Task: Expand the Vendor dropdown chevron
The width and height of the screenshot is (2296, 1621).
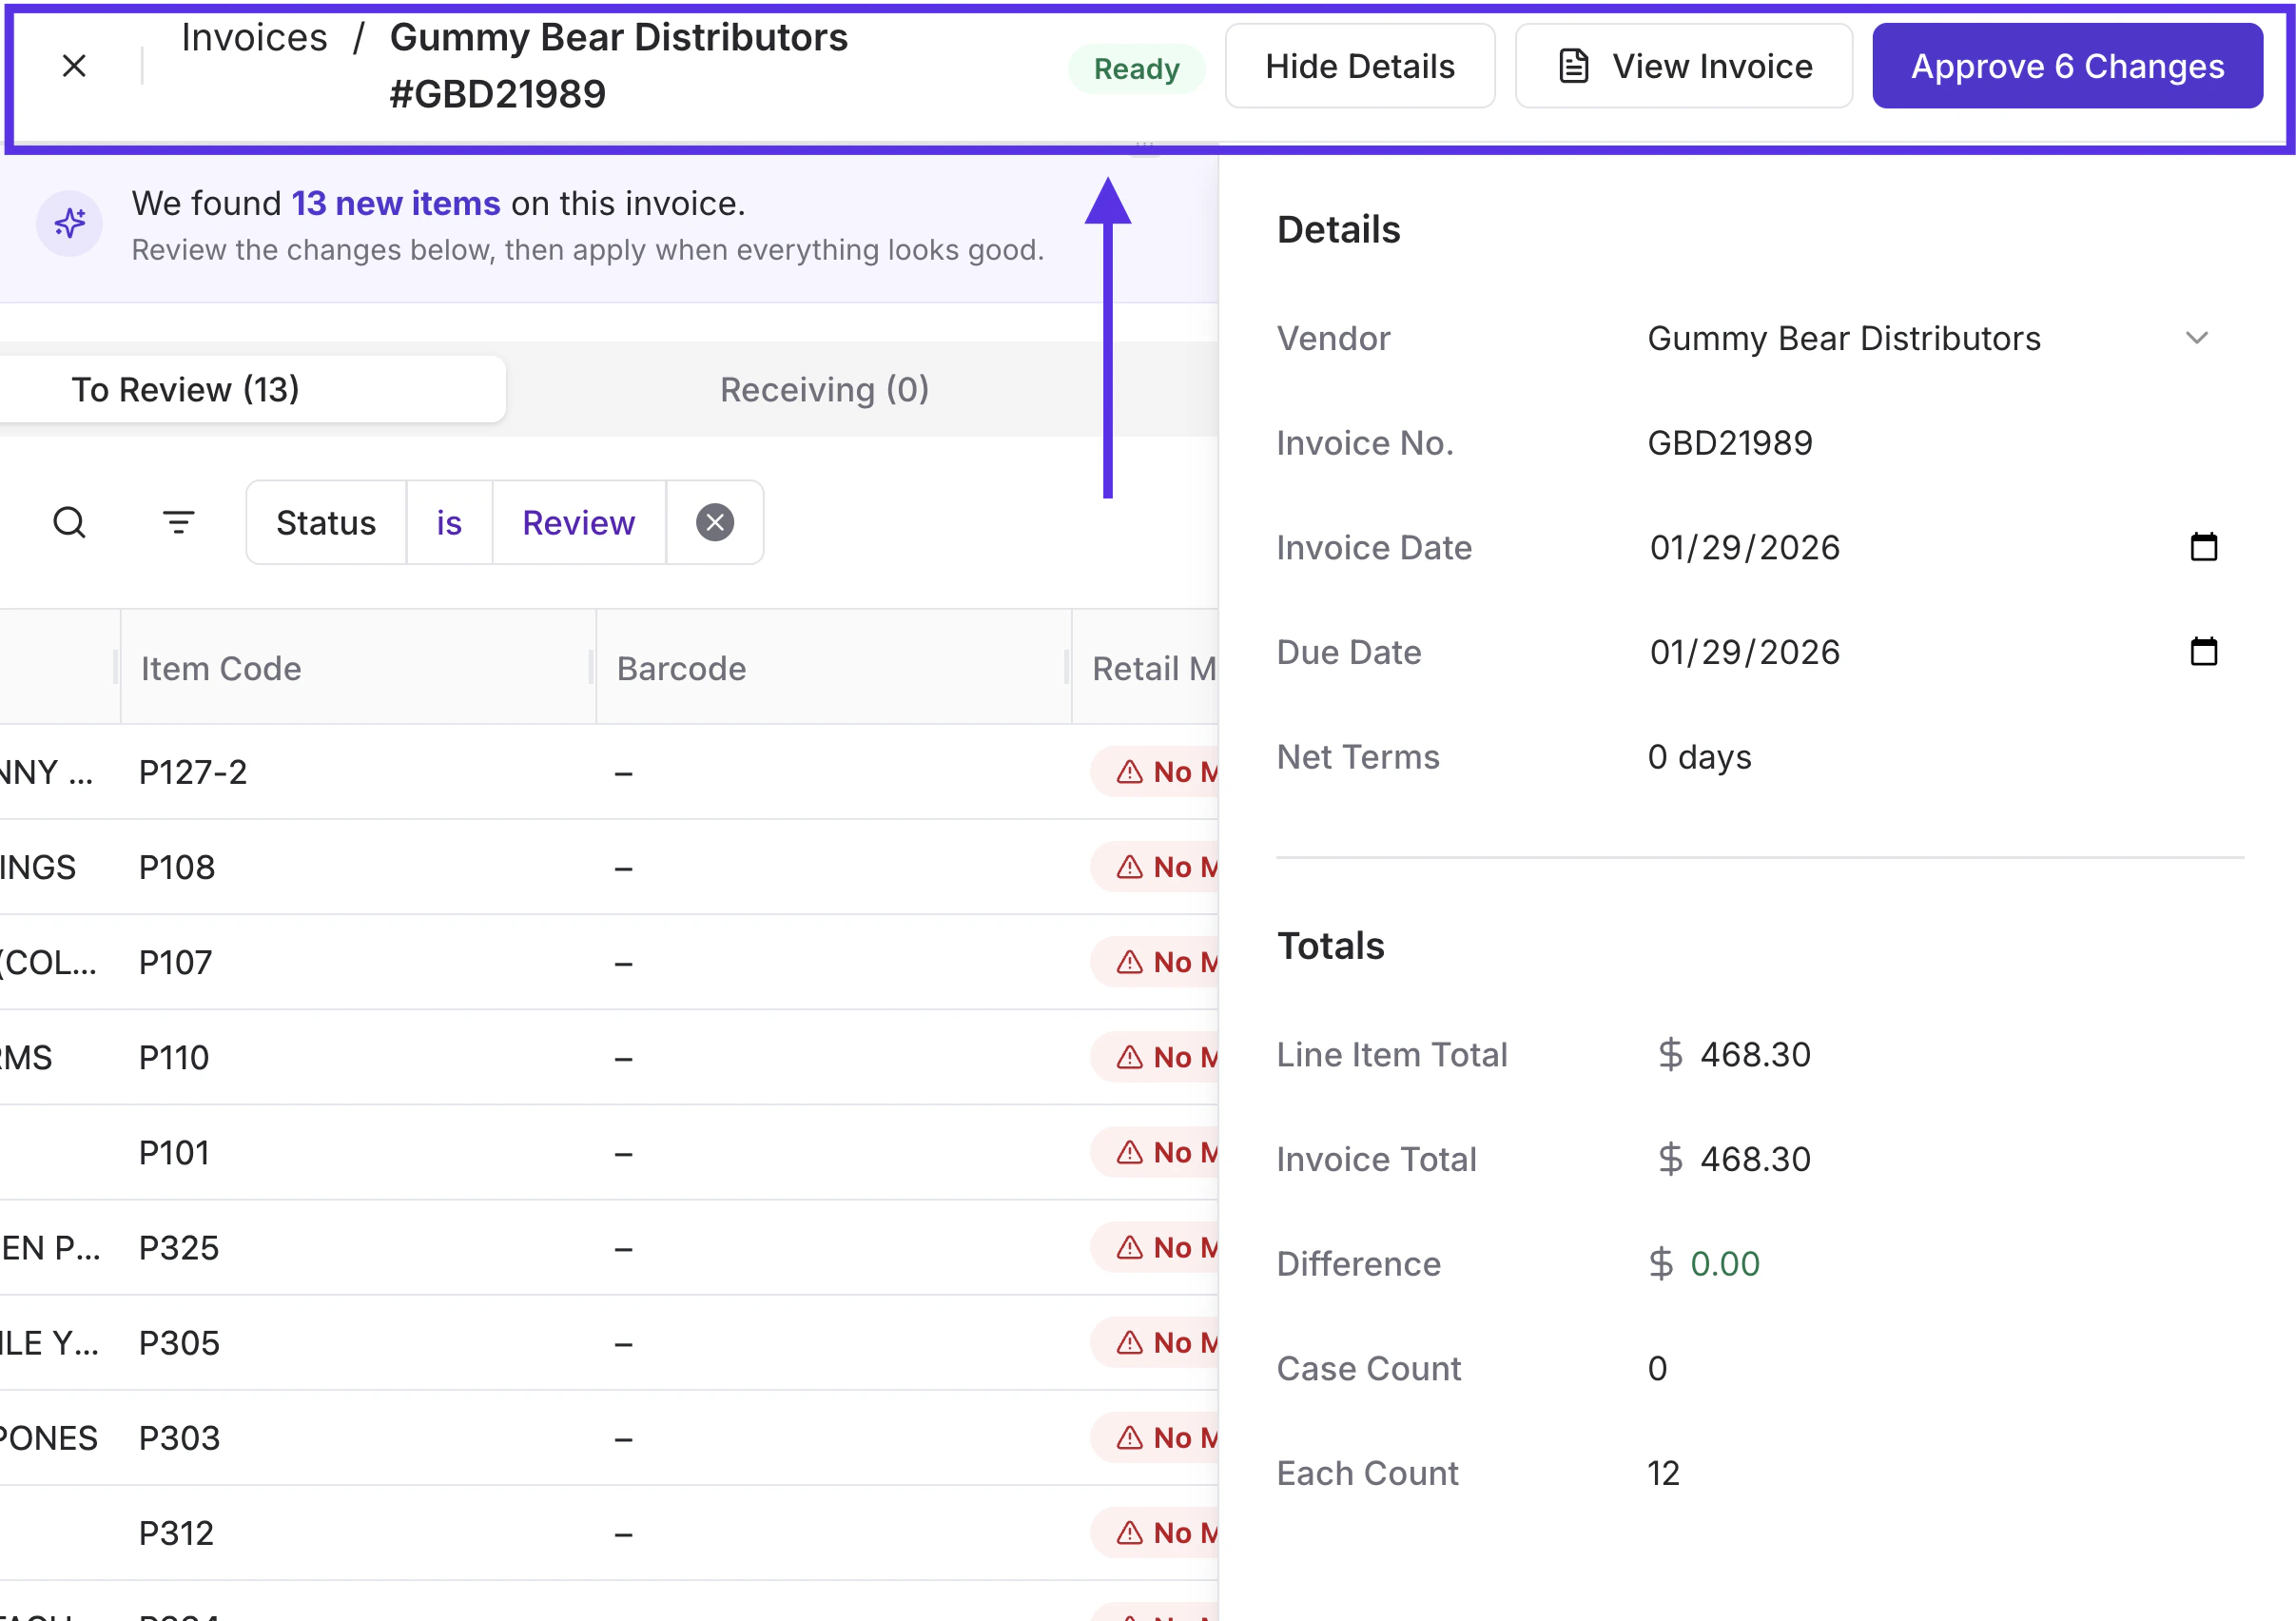Action: tap(2196, 338)
